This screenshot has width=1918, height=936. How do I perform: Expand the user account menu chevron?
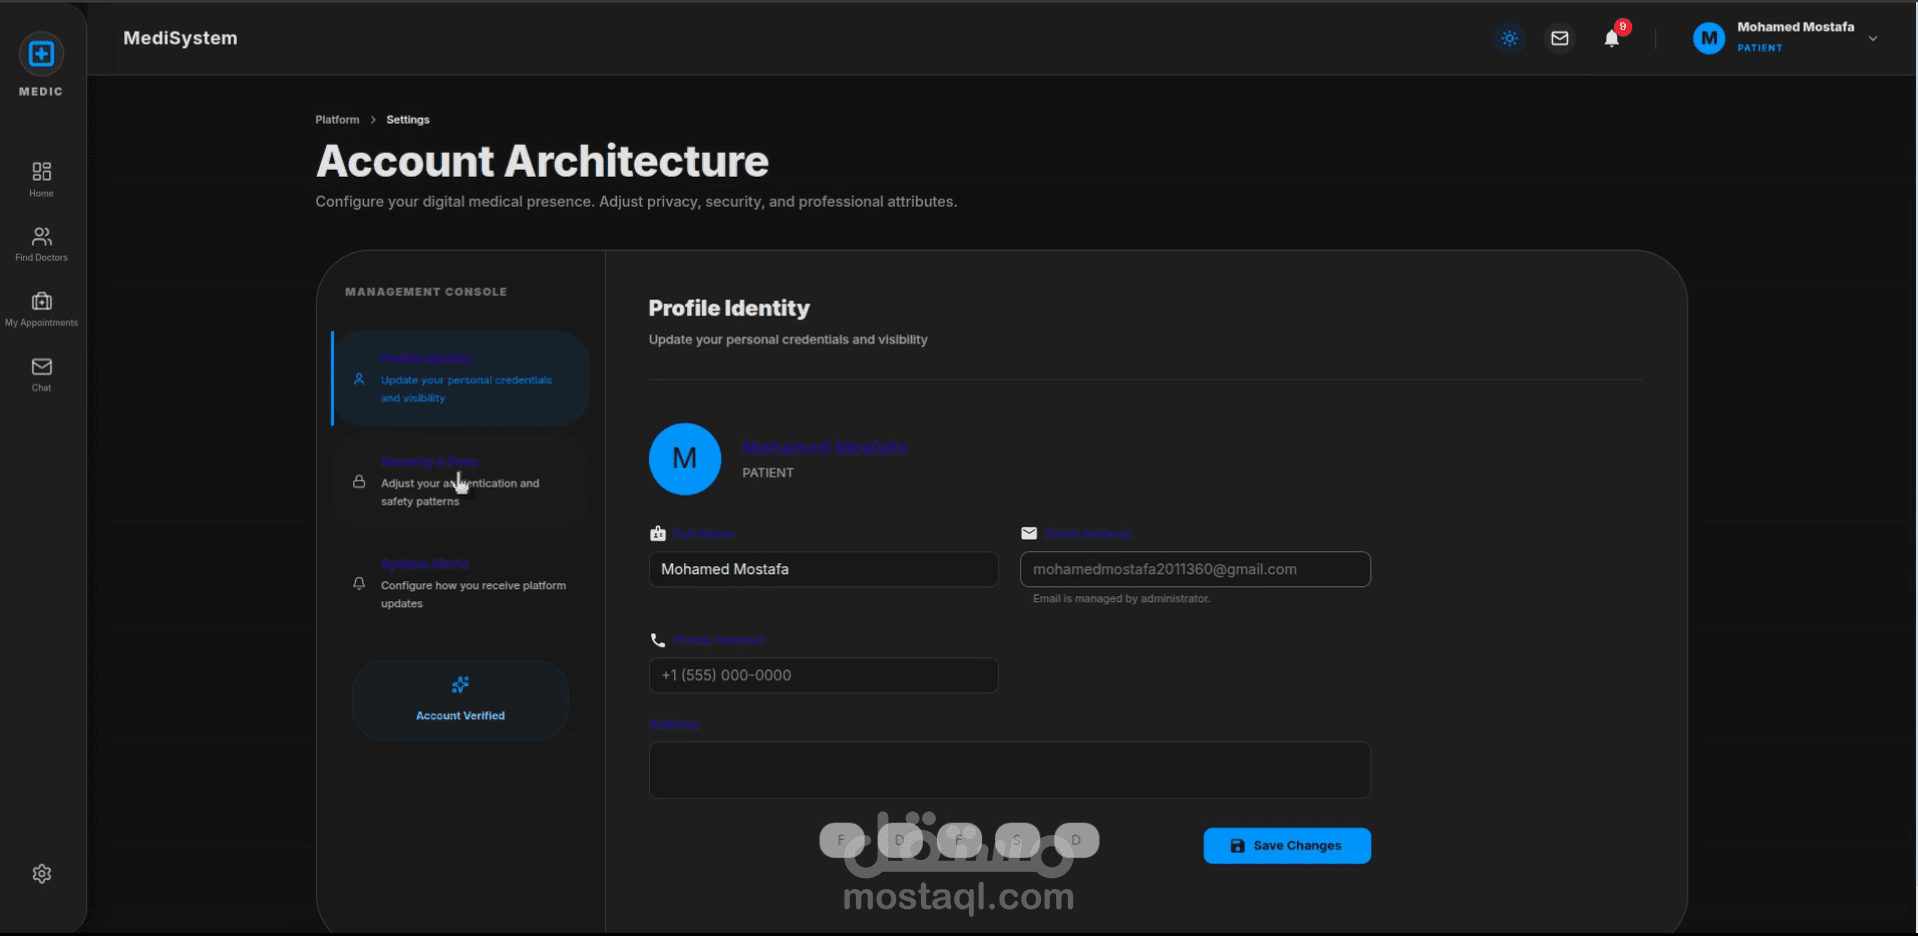1873,39
